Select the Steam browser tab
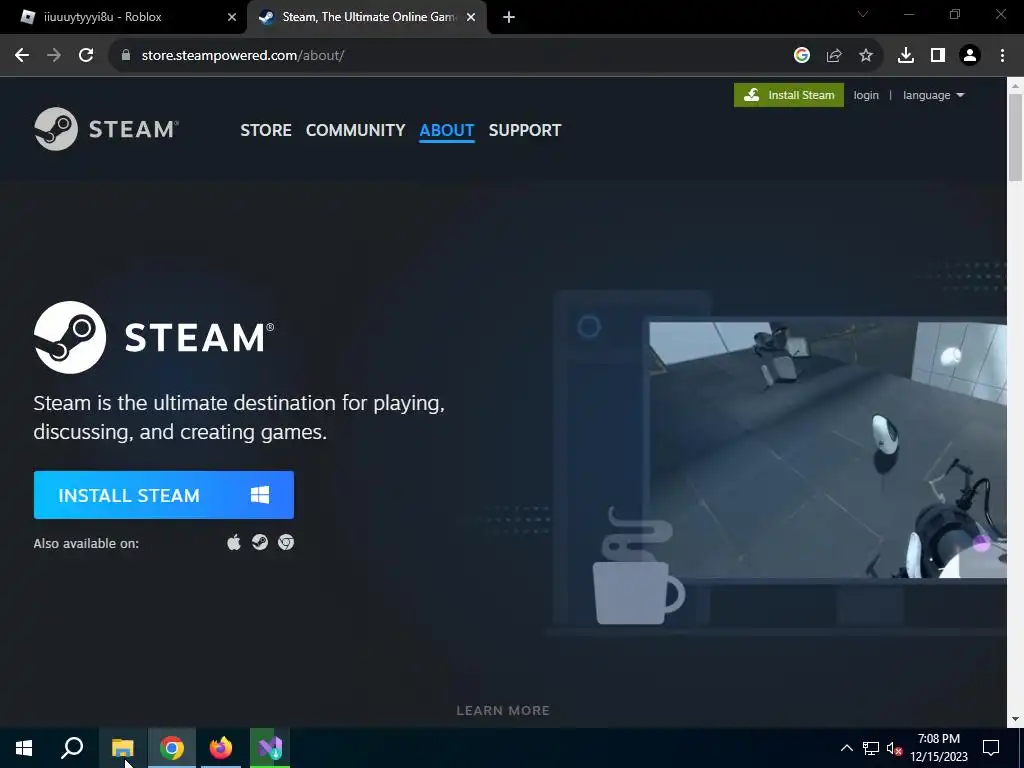1024x768 pixels. coord(367,18)
